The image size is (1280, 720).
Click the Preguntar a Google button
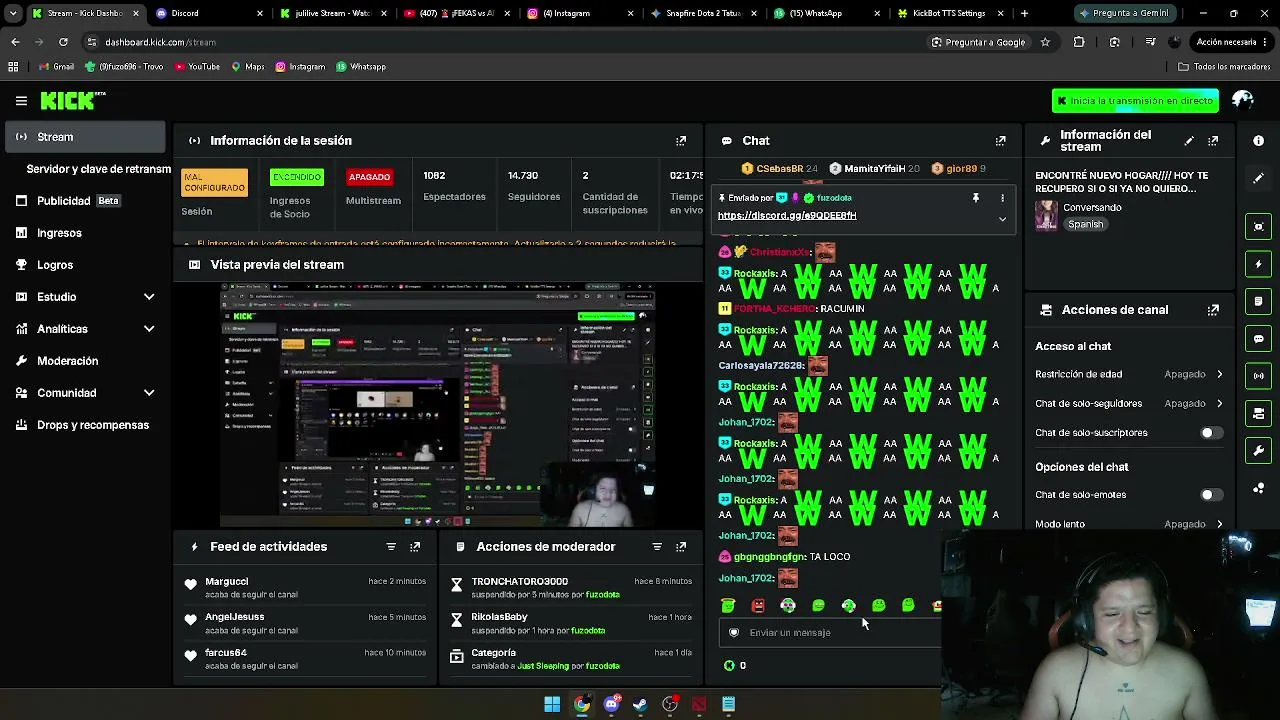[978, 42]
